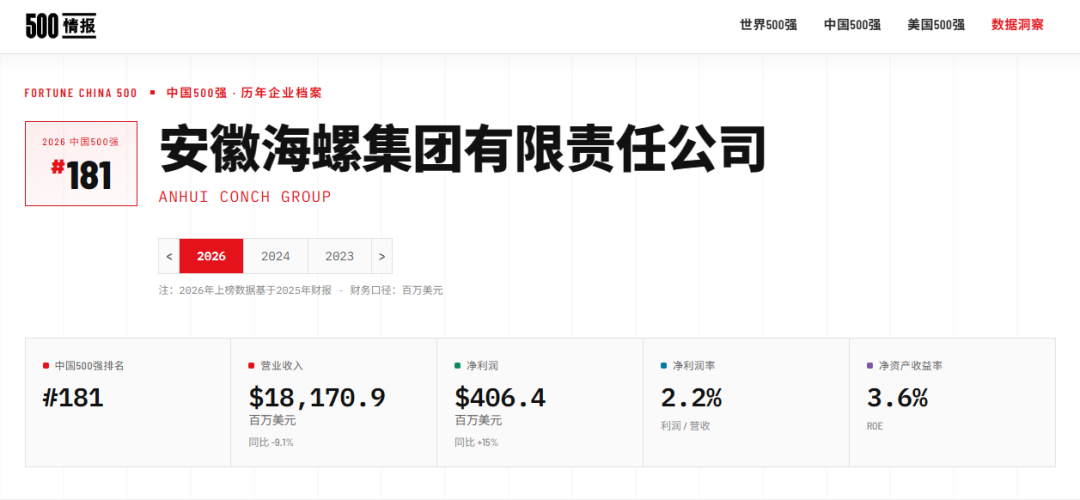
Task: Click the 利润 / 营收 caption
Action: point(685,426)
